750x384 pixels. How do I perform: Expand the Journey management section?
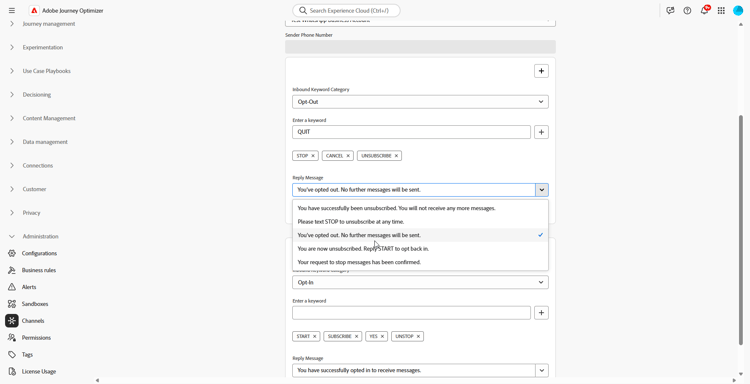(12, 24)
